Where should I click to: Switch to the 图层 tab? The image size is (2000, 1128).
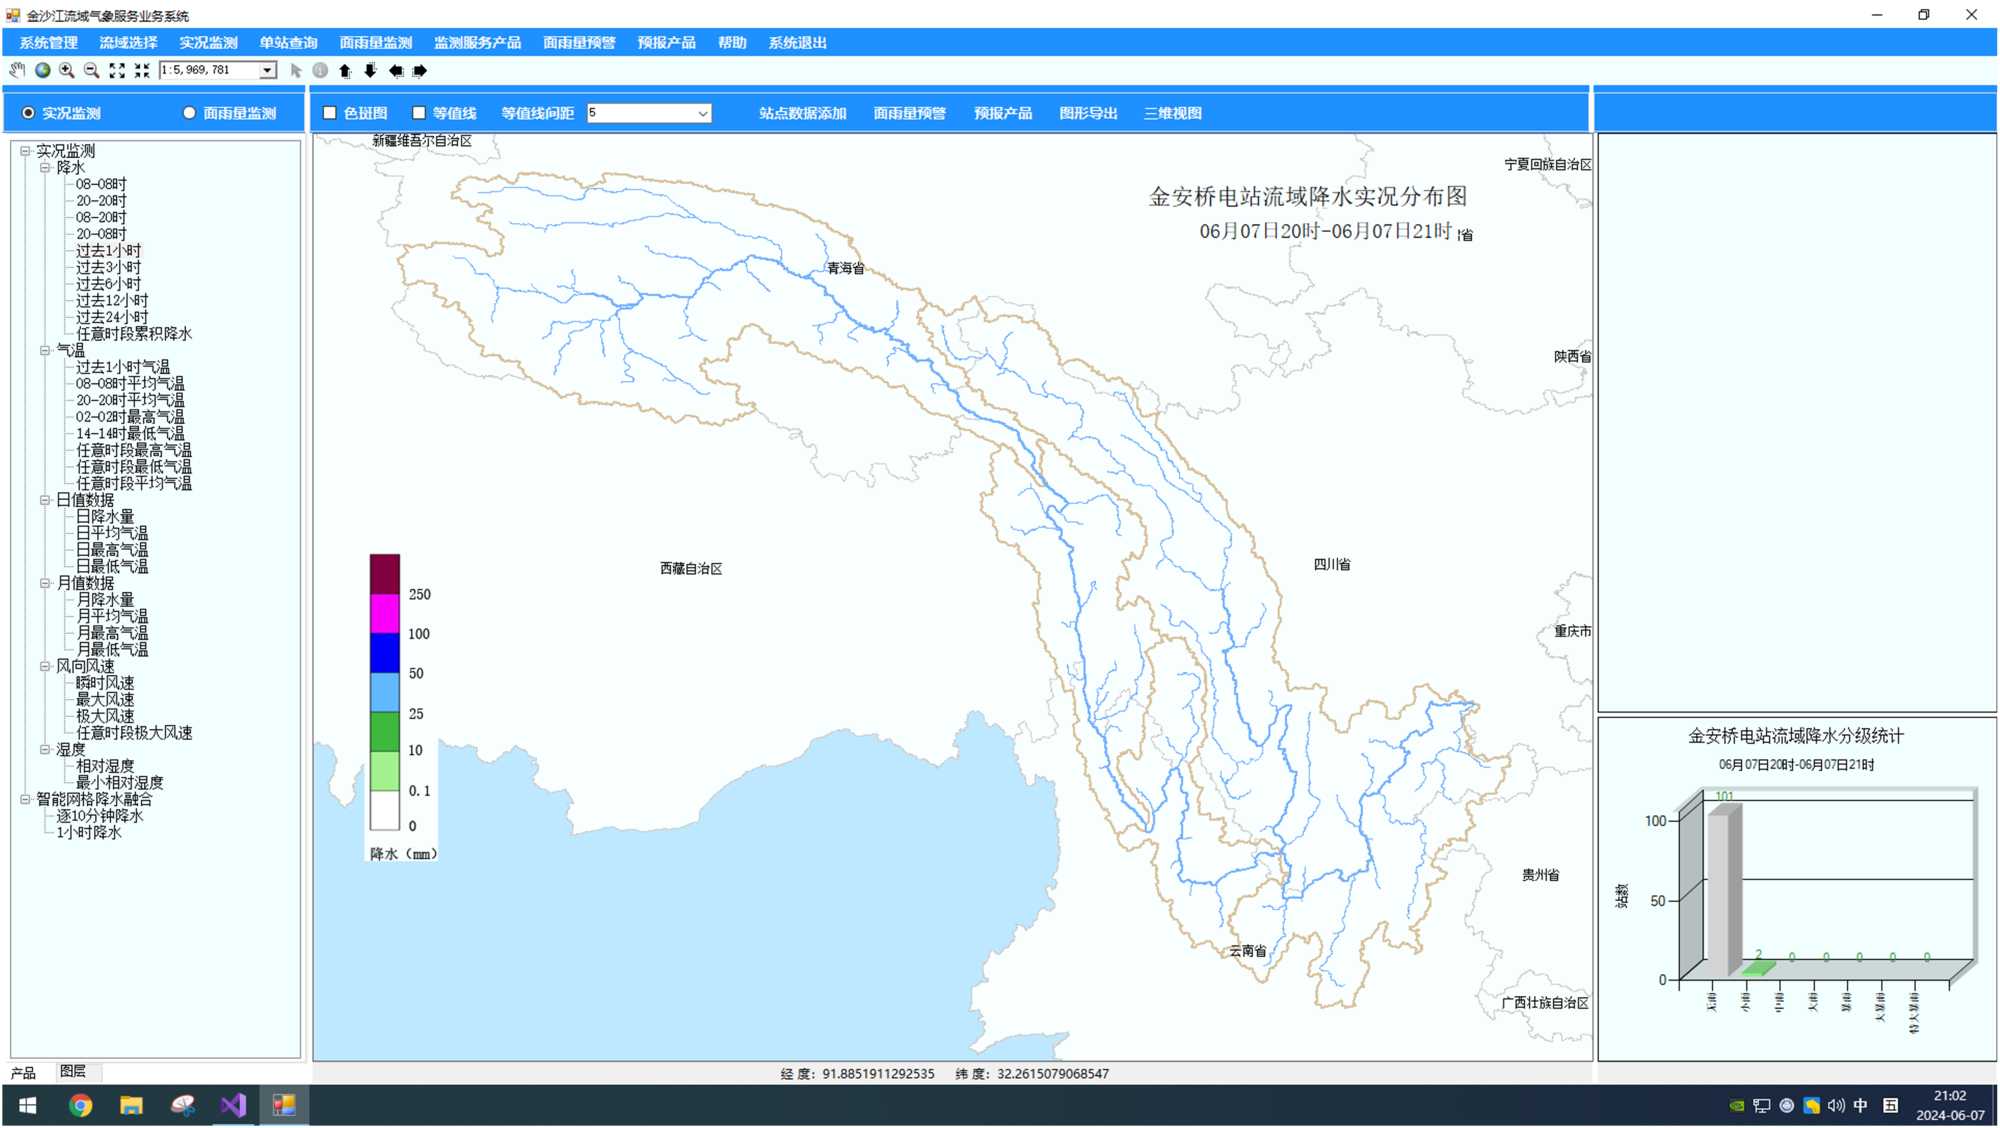coord(73,1071)
